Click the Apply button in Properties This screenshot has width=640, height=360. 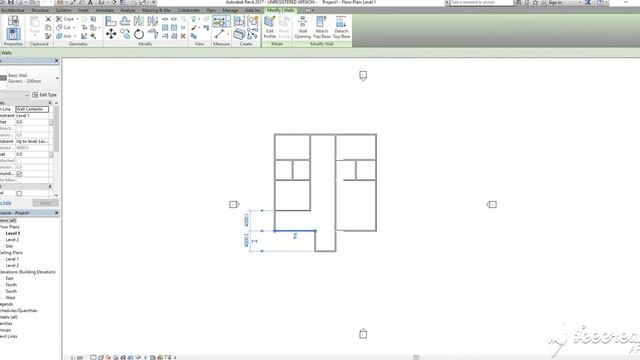coord(45,203)
